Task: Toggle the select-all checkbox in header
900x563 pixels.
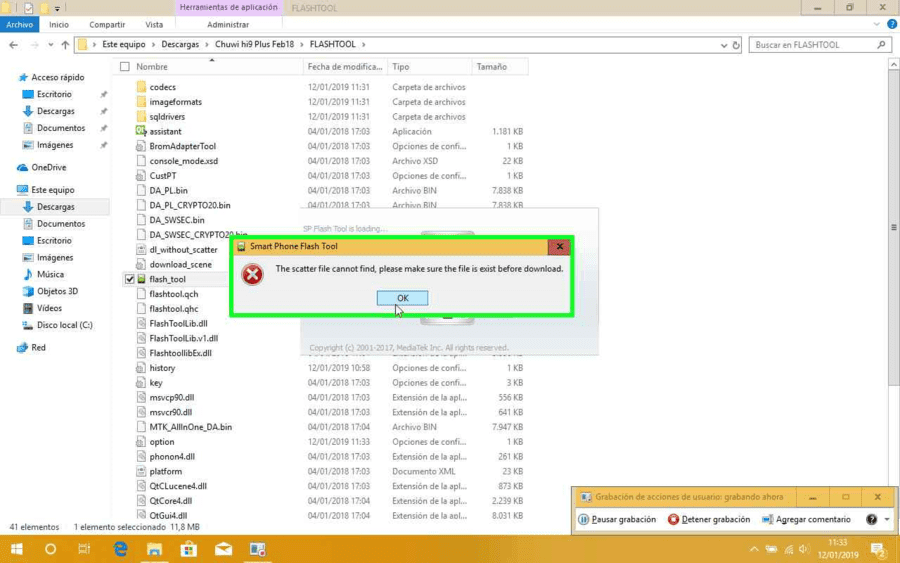Action: 125,67
